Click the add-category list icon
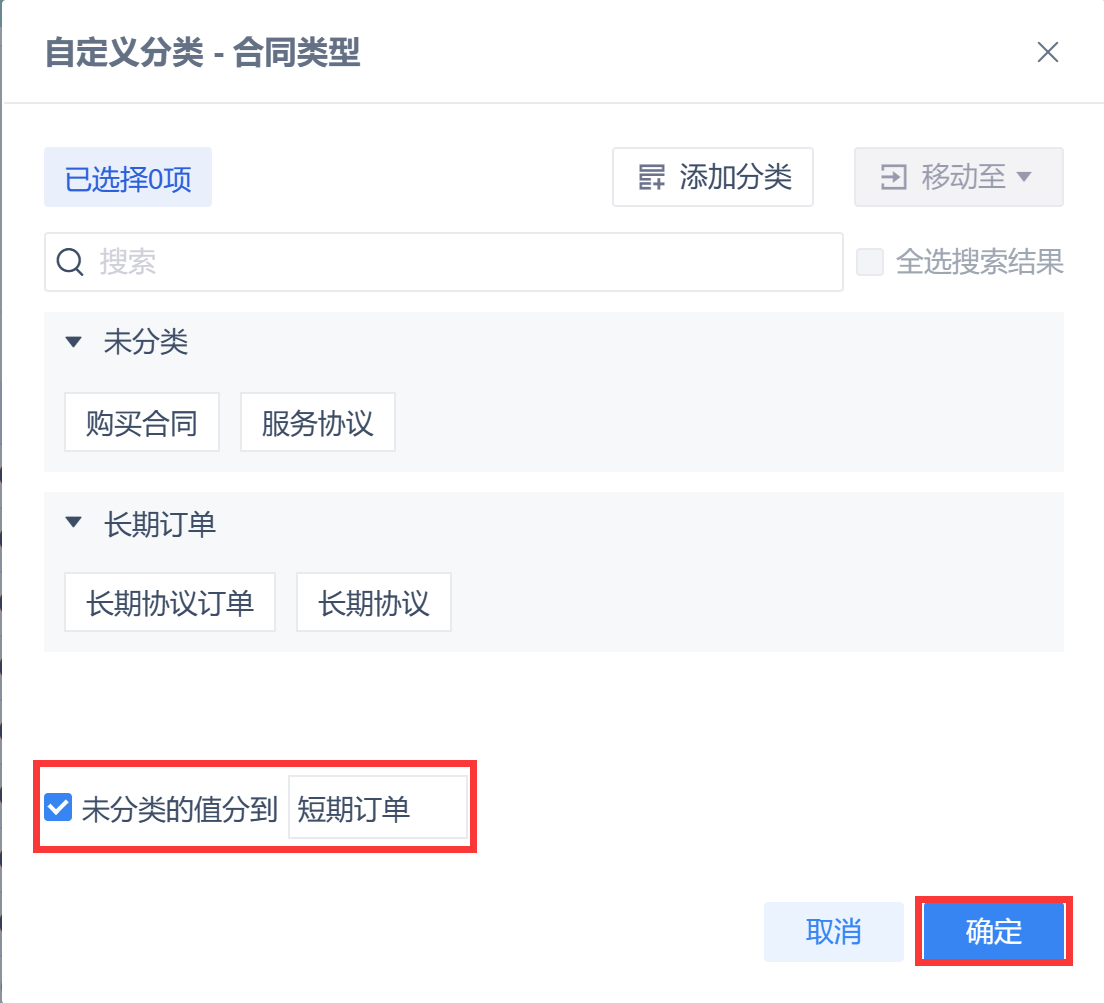1104x1003 pixels. (x=651, y=178)
